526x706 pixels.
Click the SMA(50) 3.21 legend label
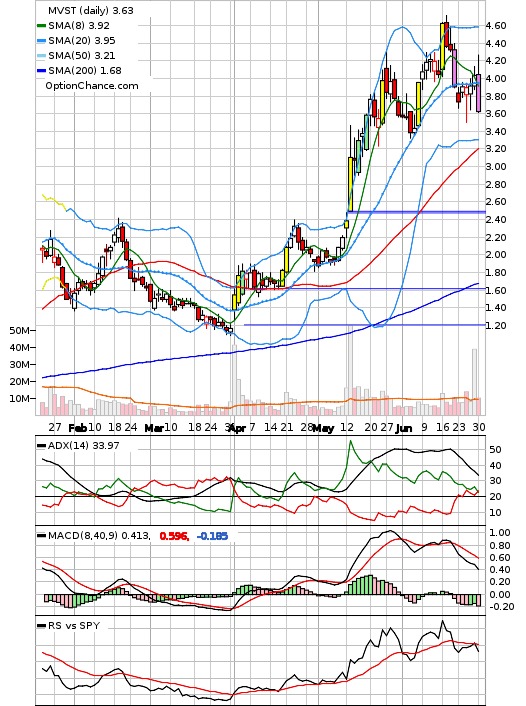click(82, 56)
